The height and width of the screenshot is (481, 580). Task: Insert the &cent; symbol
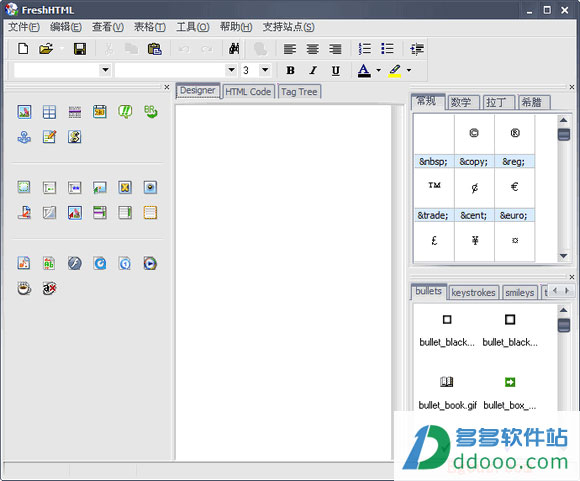(474, 195)
